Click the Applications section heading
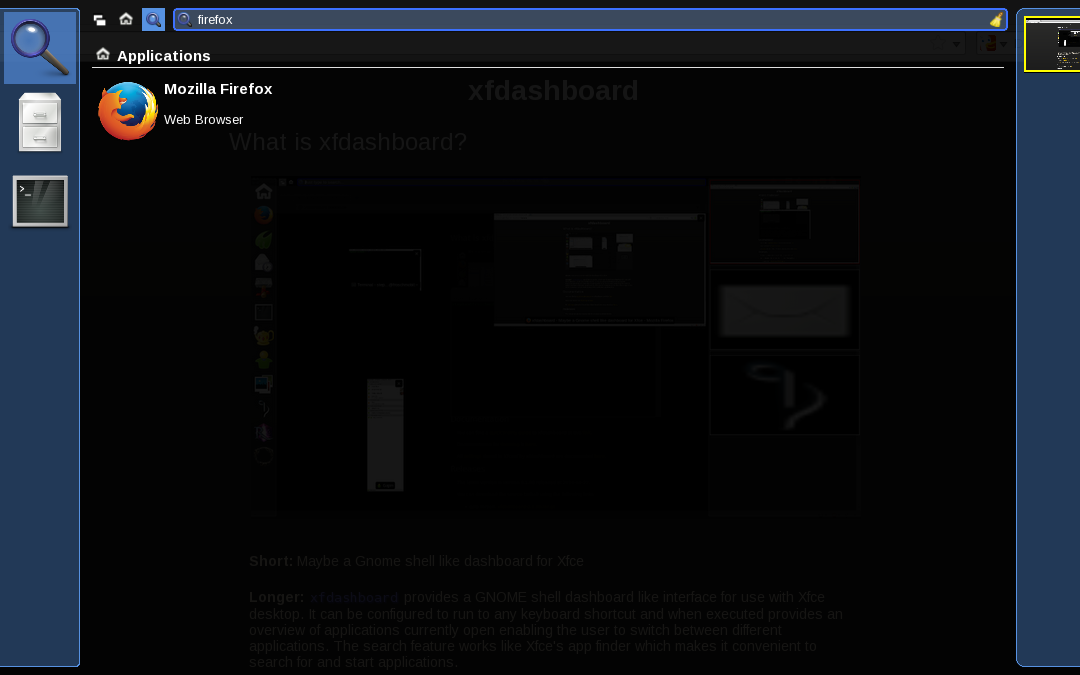 click(x=163, y=56)
